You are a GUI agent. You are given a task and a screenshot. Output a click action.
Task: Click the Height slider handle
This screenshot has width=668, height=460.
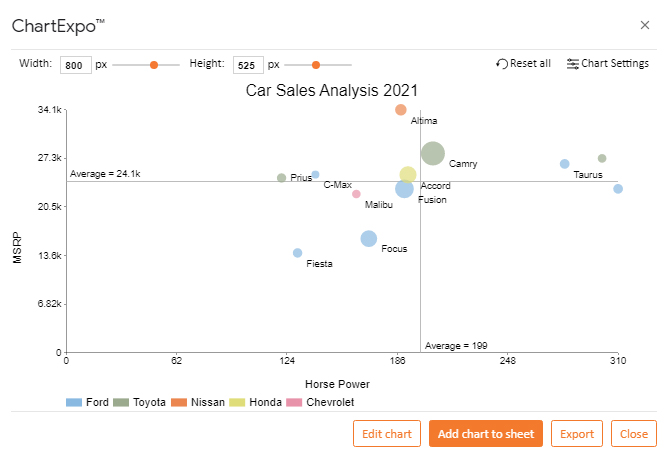click(x=316, y=65)
